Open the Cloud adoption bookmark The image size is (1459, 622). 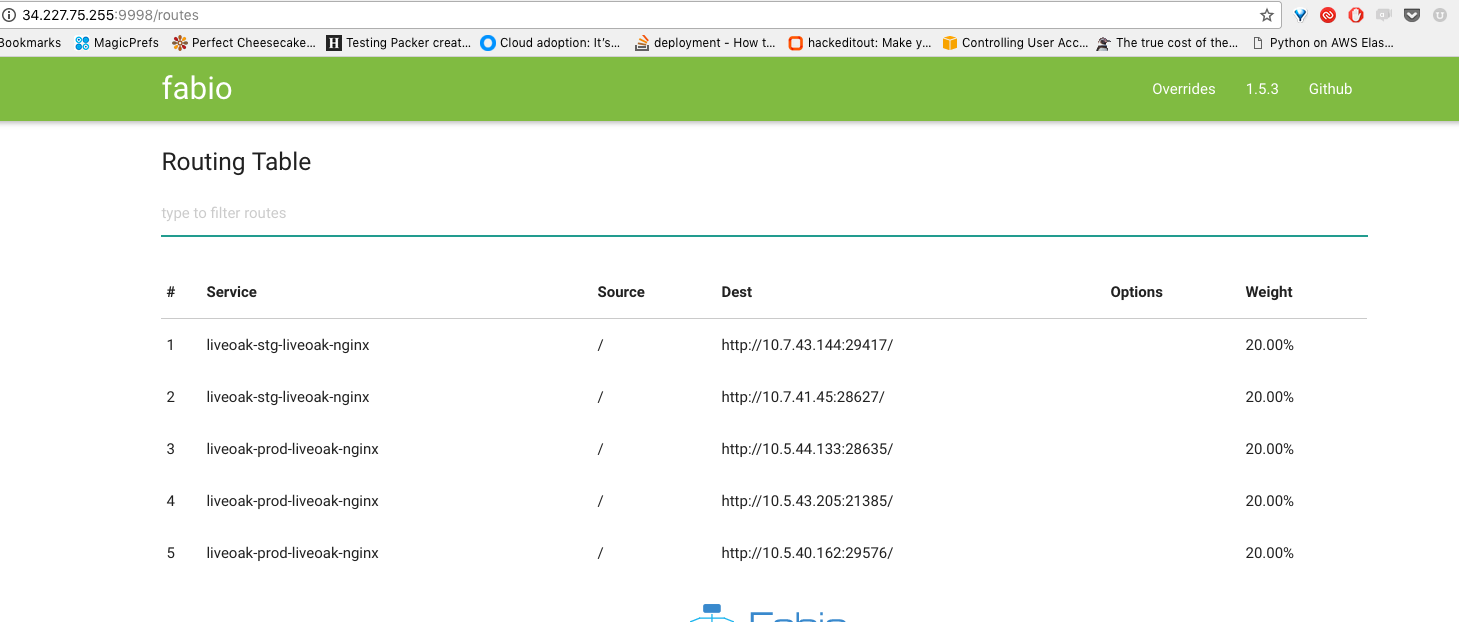pyautogui.click(x=550, y=43)
